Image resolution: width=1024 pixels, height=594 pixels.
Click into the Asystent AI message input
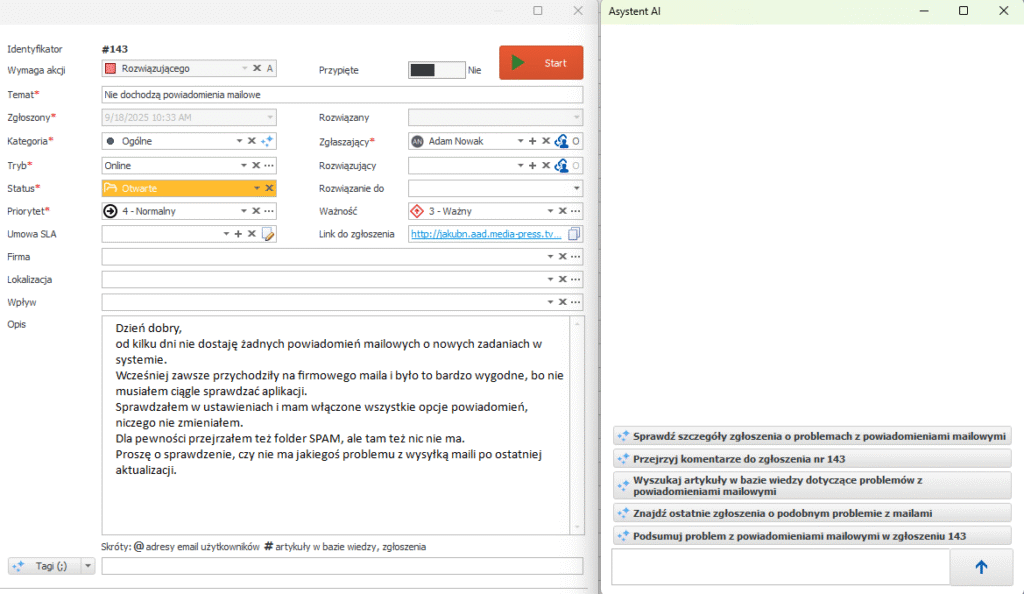point(779,567)
